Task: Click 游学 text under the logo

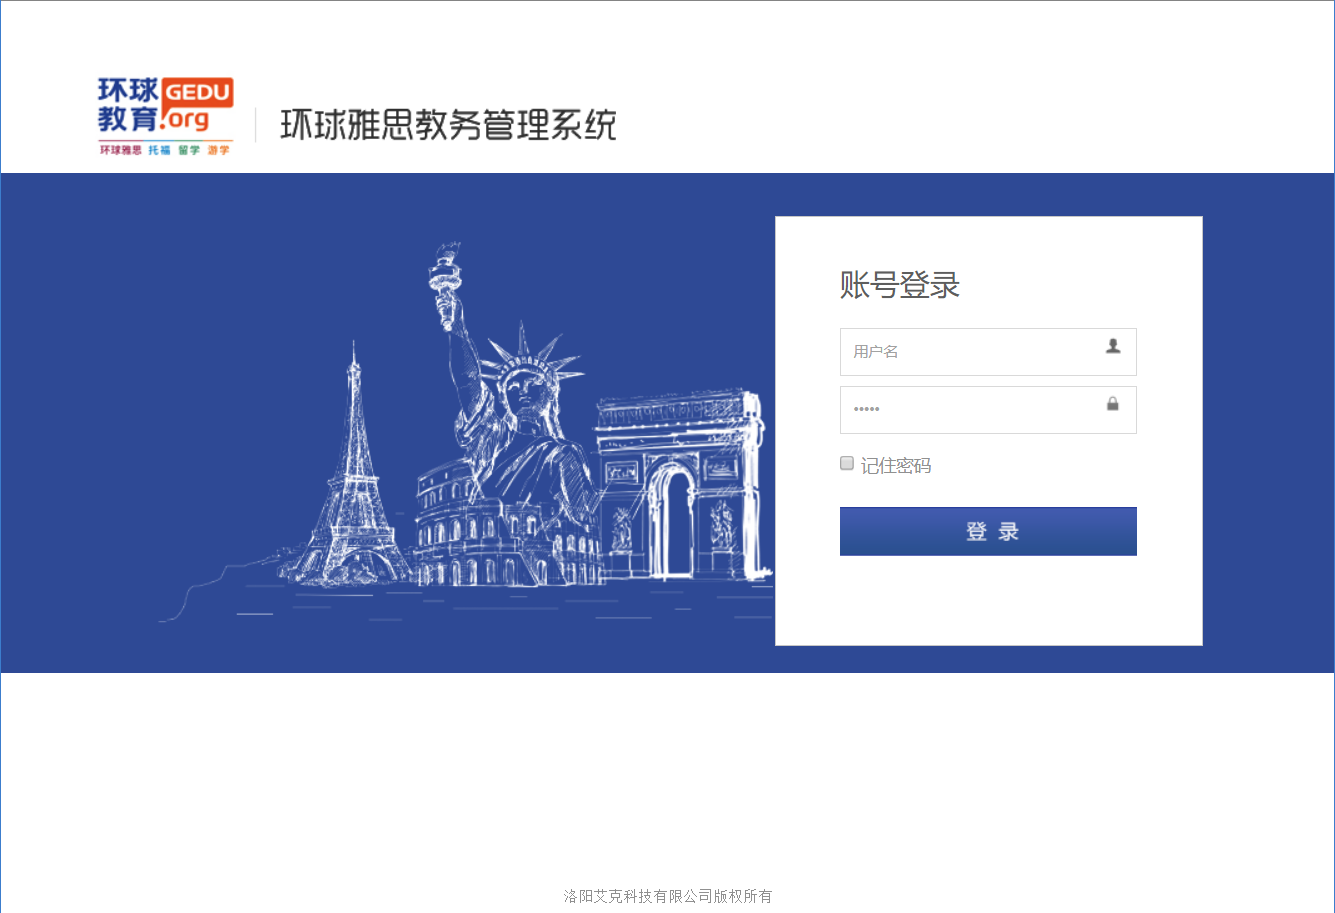Action: point(219,150)
